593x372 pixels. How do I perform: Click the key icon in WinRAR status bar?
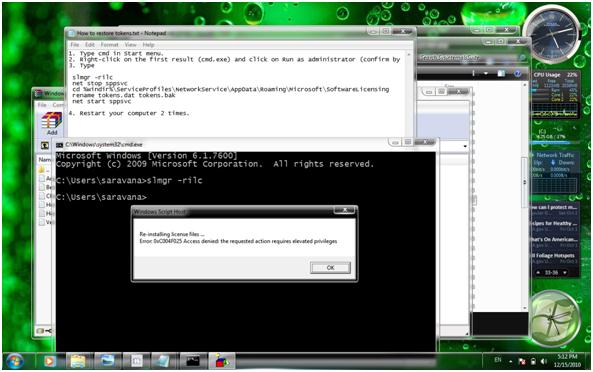click(47, 331)
